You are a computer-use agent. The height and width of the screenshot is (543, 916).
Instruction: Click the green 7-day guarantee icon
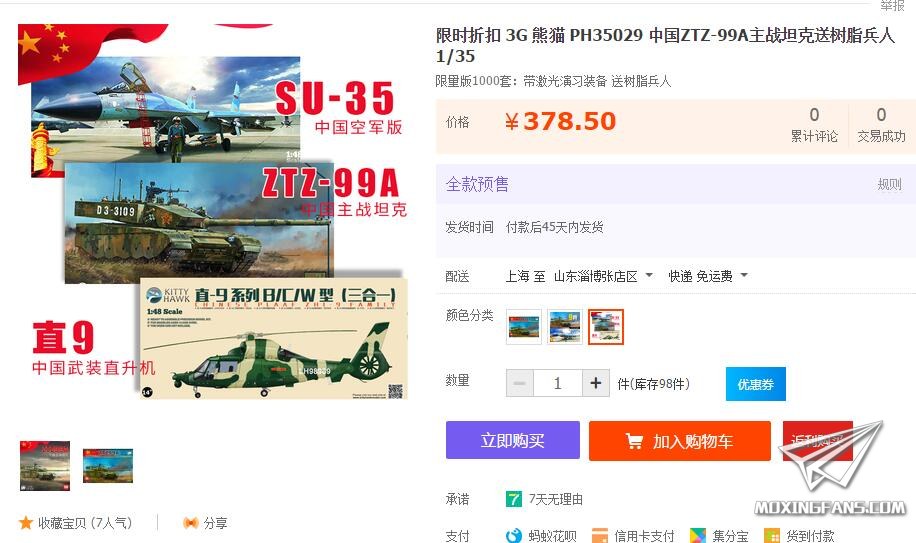(x=513, y=499)
